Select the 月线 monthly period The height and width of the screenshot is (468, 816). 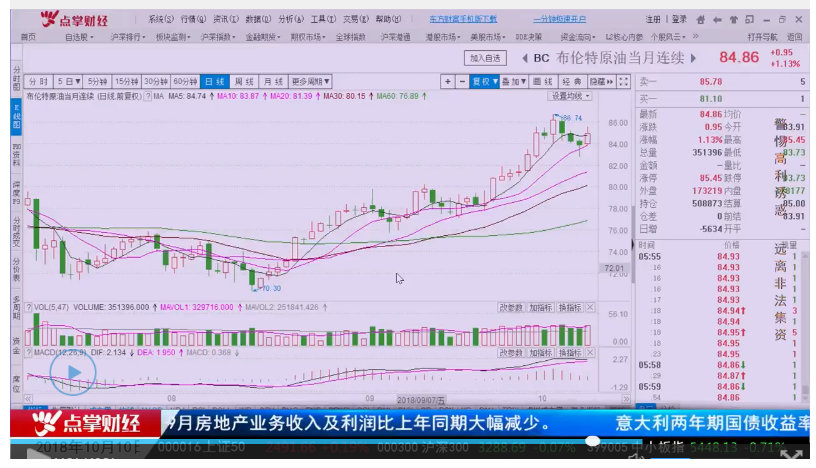pyautogui.click(x=273, y=82)
